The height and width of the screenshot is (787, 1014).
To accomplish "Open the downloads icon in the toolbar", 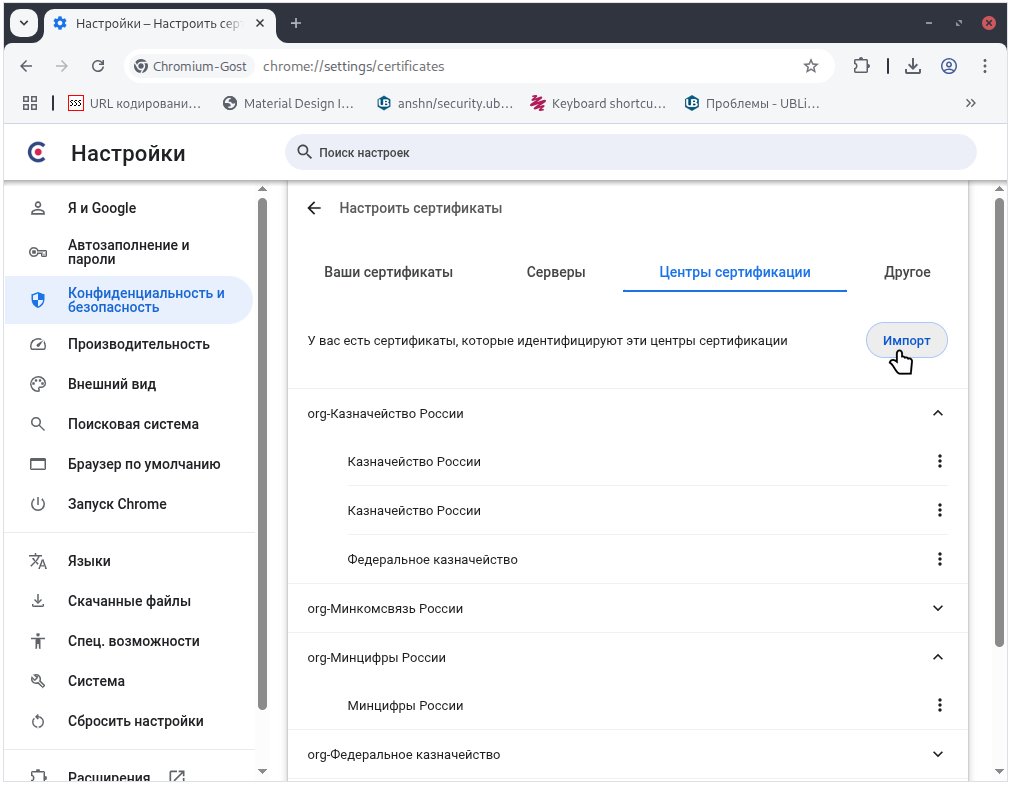I will (x=912, y=66).
